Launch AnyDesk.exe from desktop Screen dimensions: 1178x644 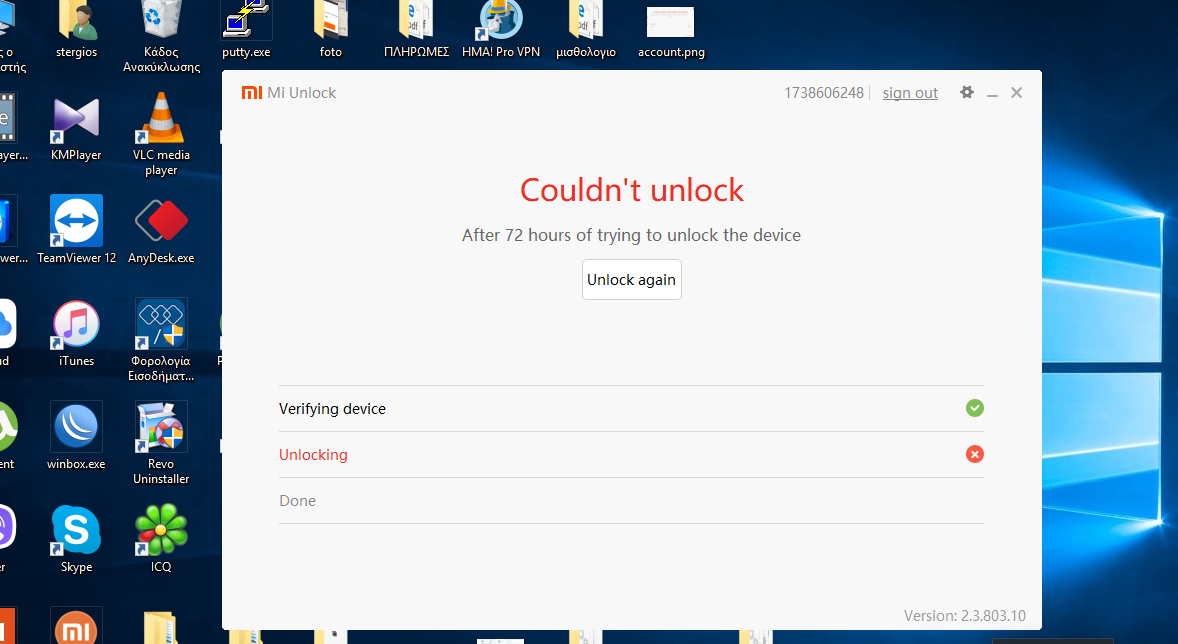point(161,221)
